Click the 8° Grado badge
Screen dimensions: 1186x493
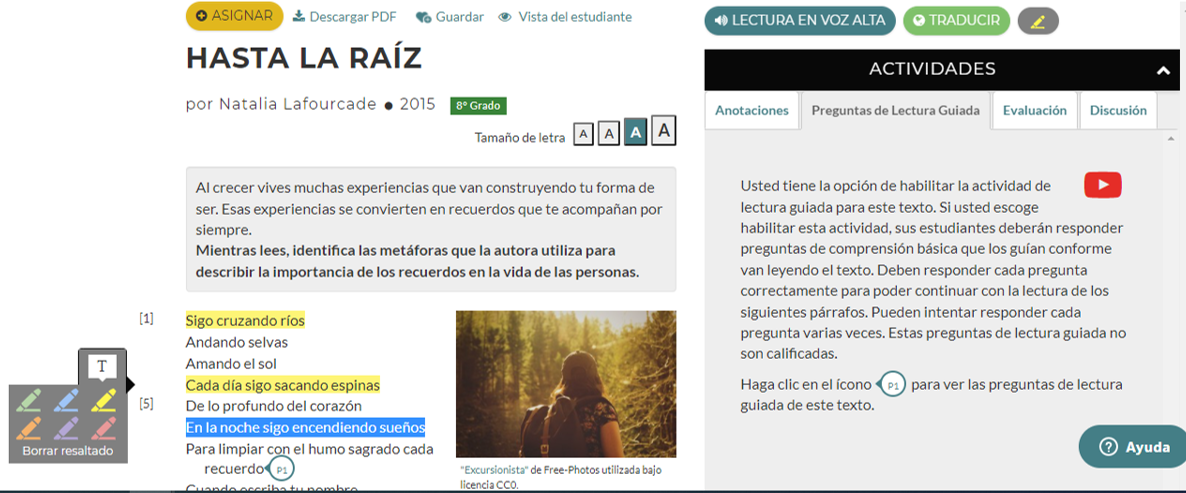click(478, 106)
